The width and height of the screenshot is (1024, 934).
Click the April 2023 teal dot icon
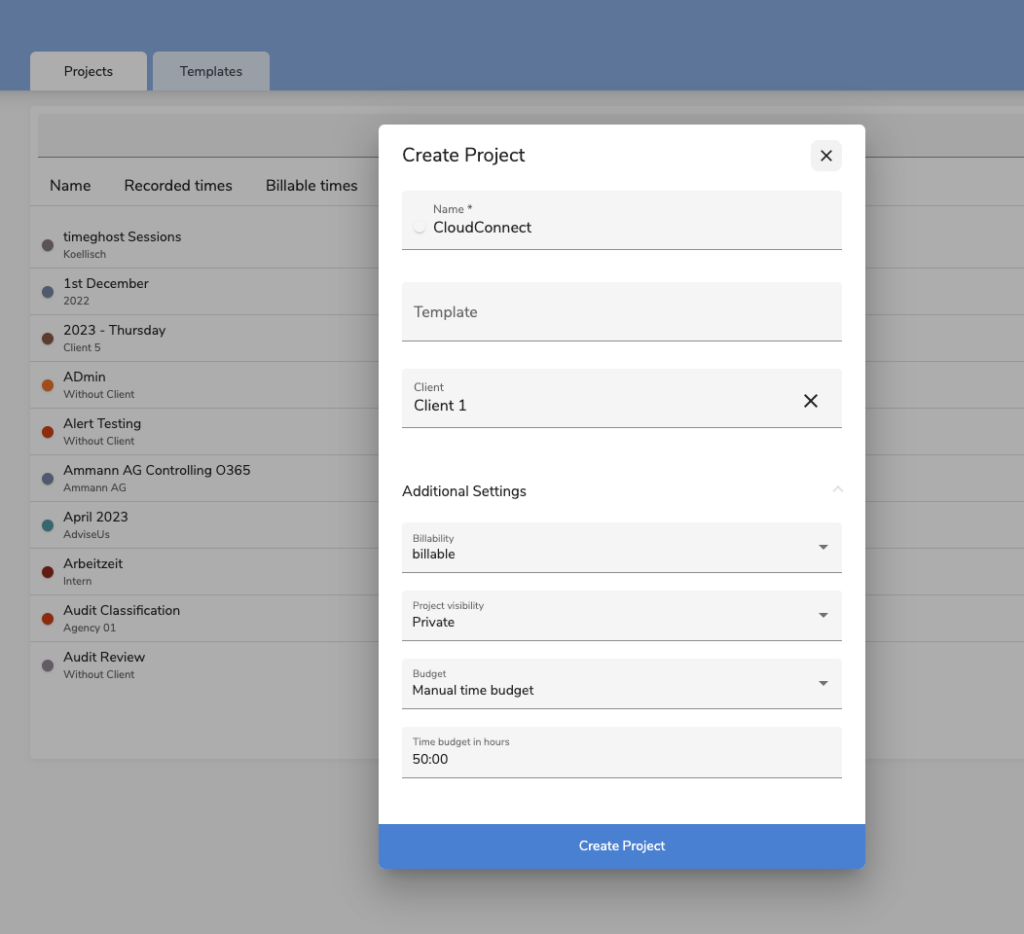coord(47,525)
